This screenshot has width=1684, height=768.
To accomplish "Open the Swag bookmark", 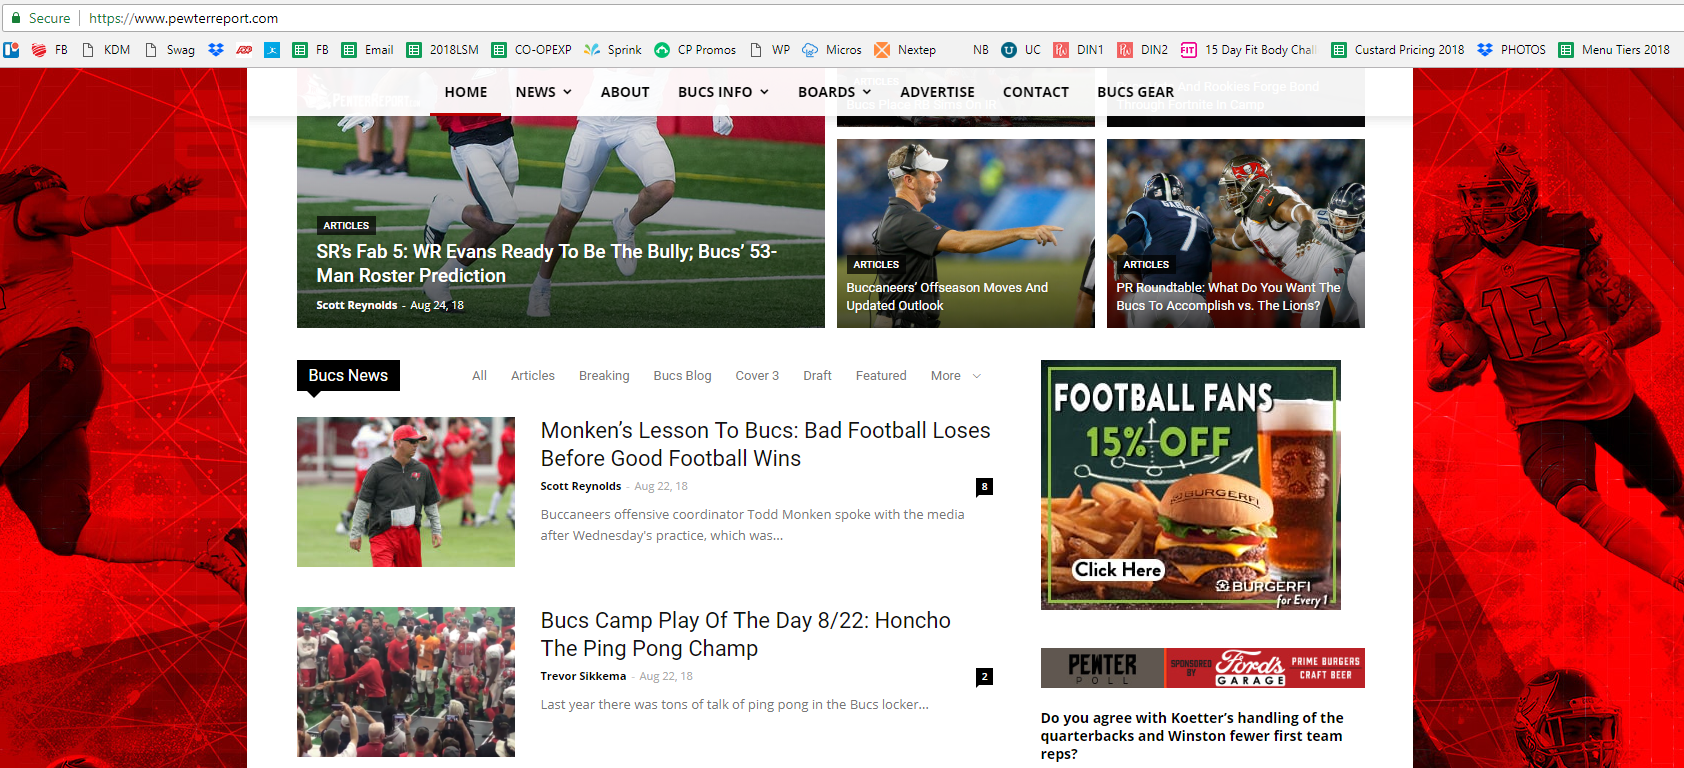I will (x=169, y=49).
